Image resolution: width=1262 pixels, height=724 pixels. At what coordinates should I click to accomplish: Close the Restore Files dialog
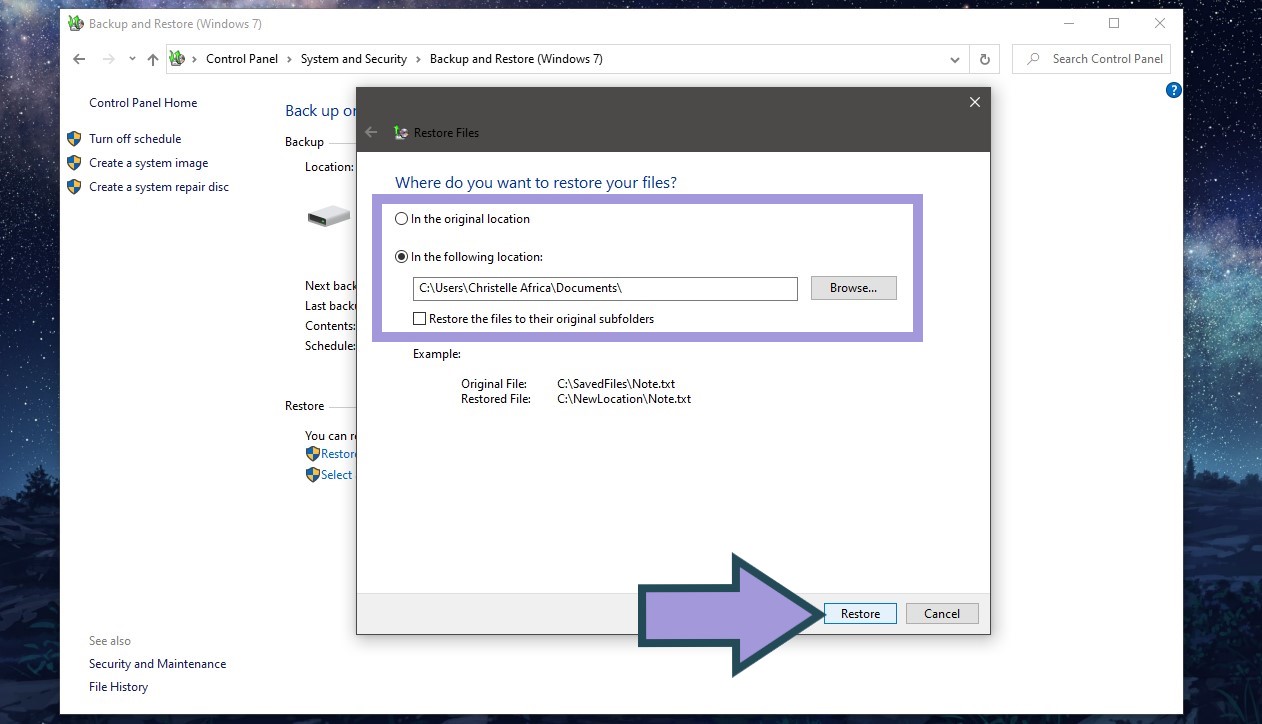click(975, 102)
